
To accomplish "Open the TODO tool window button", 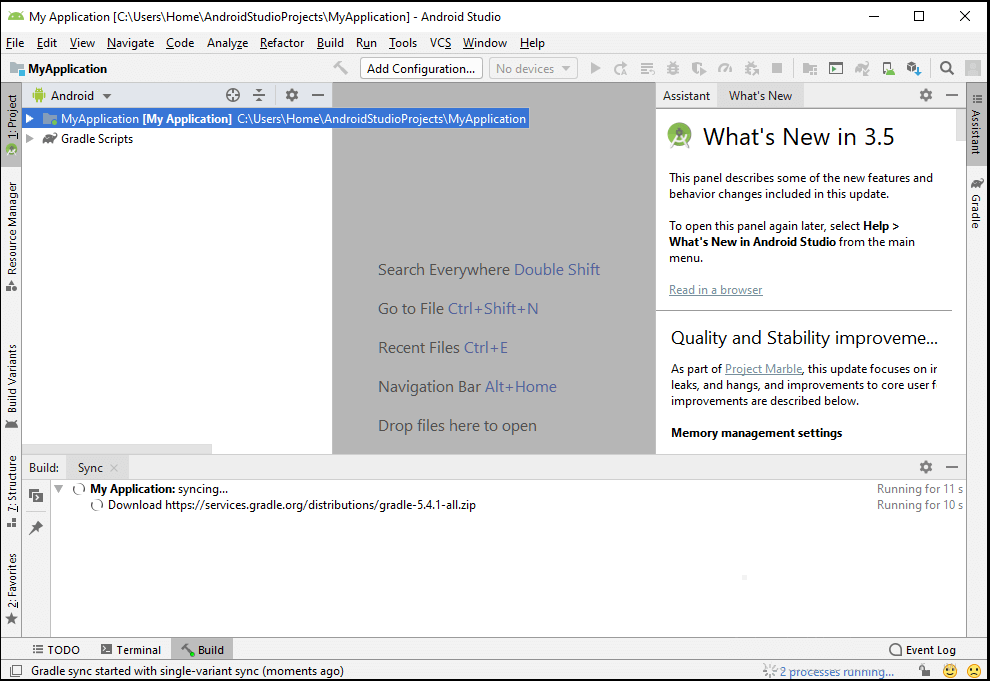I will (56, 649).
